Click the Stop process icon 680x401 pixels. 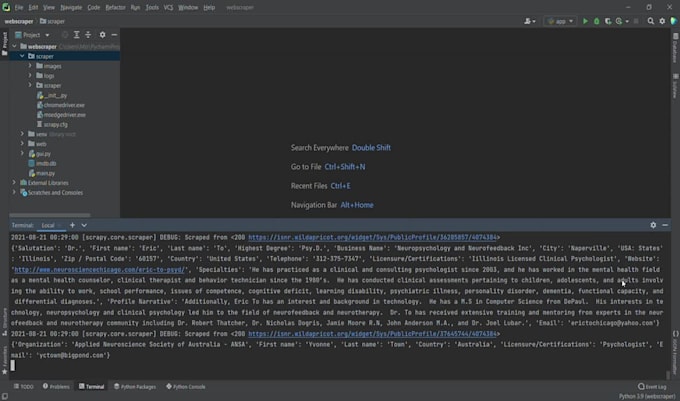pos(636,21)
